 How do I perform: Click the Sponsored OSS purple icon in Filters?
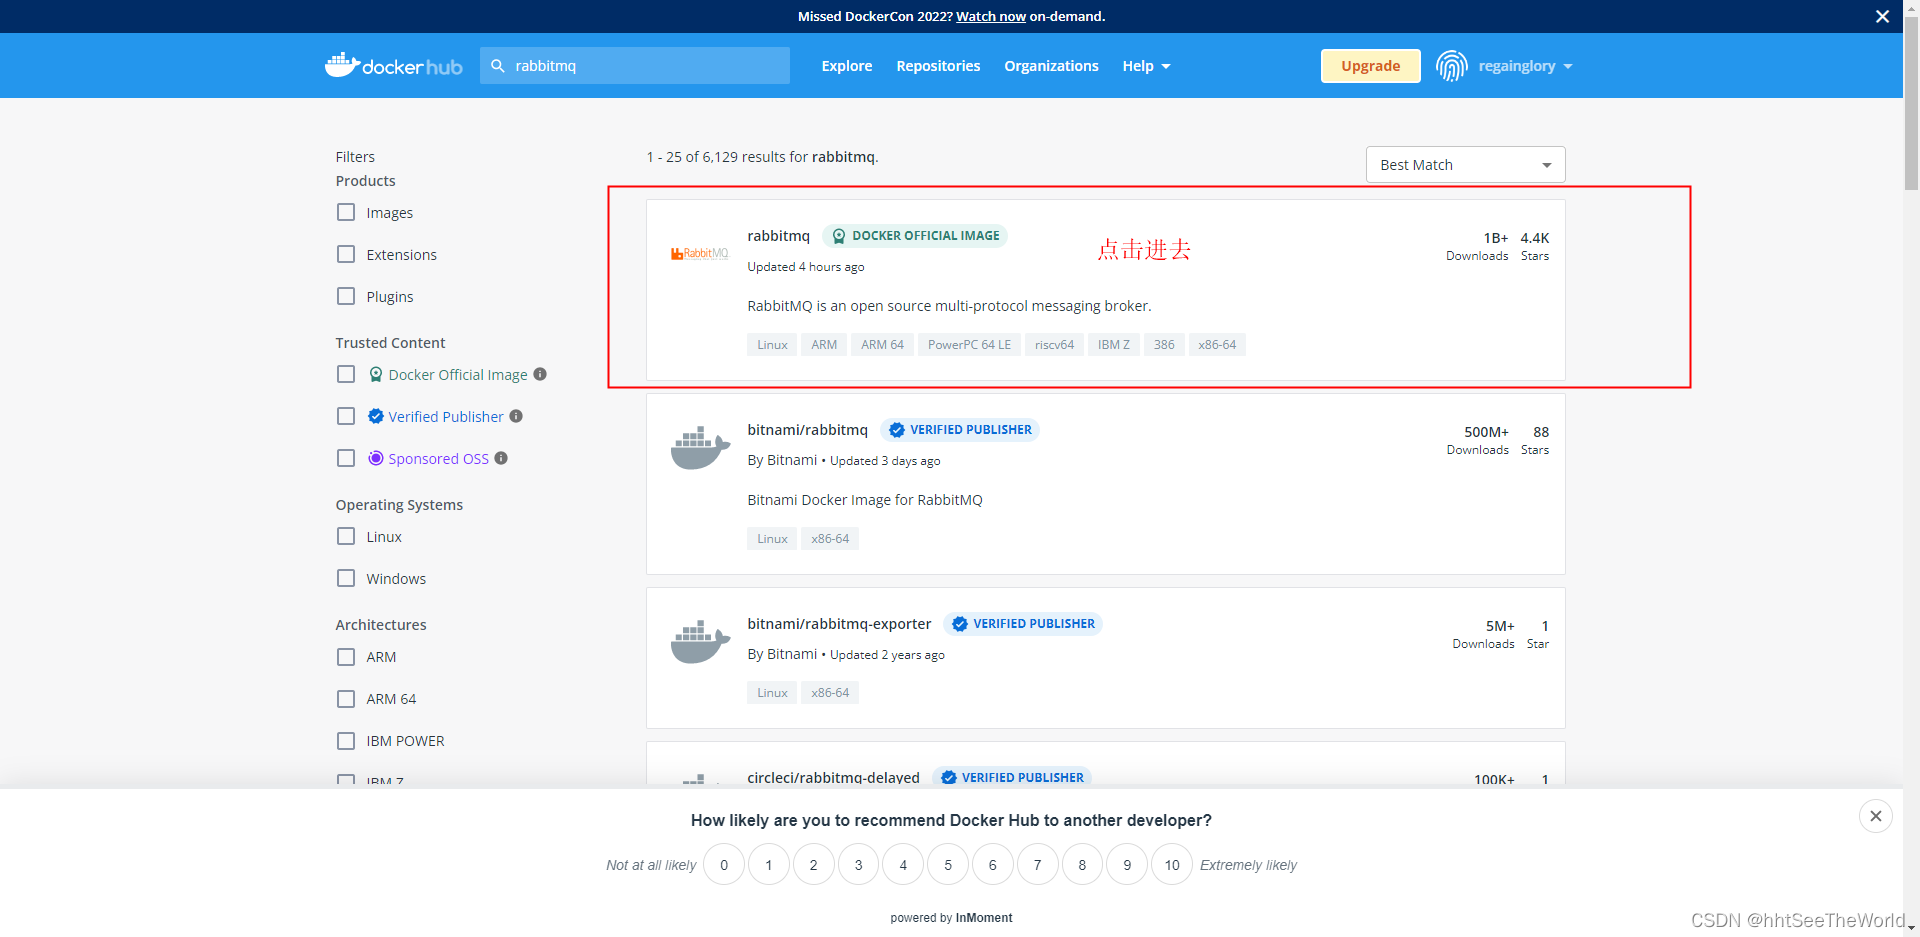click(376, 458)
